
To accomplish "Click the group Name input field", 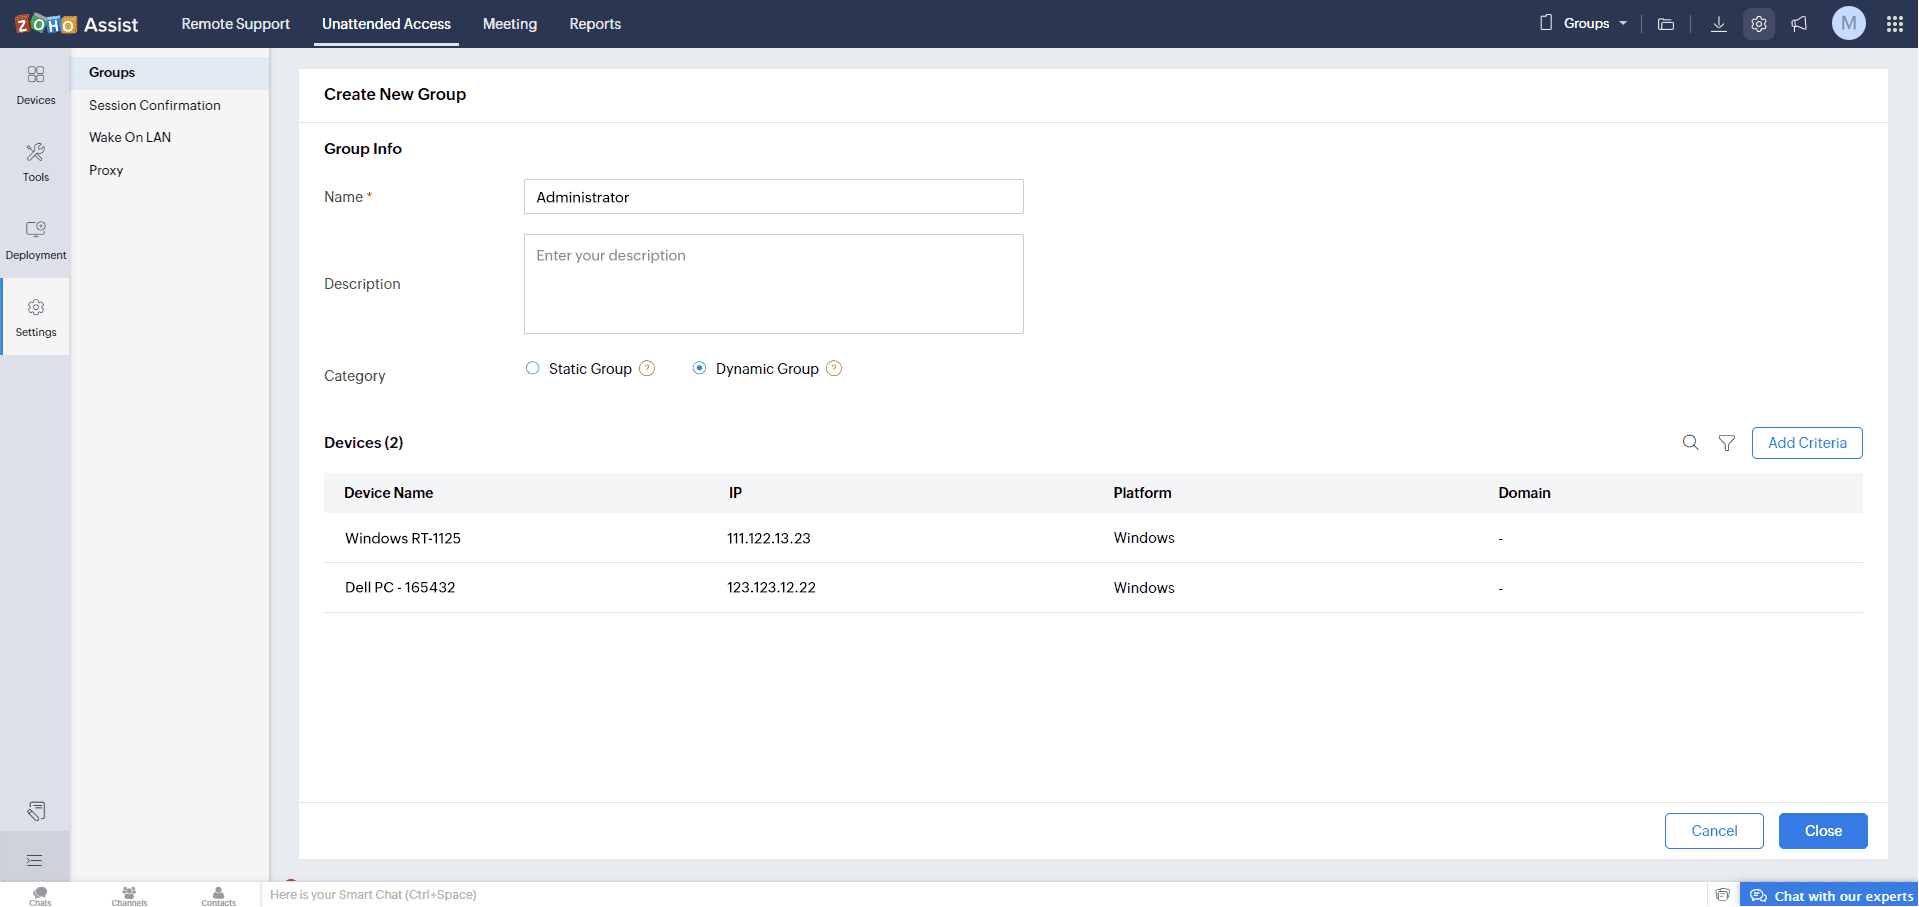I will click(x=773, y=197).
